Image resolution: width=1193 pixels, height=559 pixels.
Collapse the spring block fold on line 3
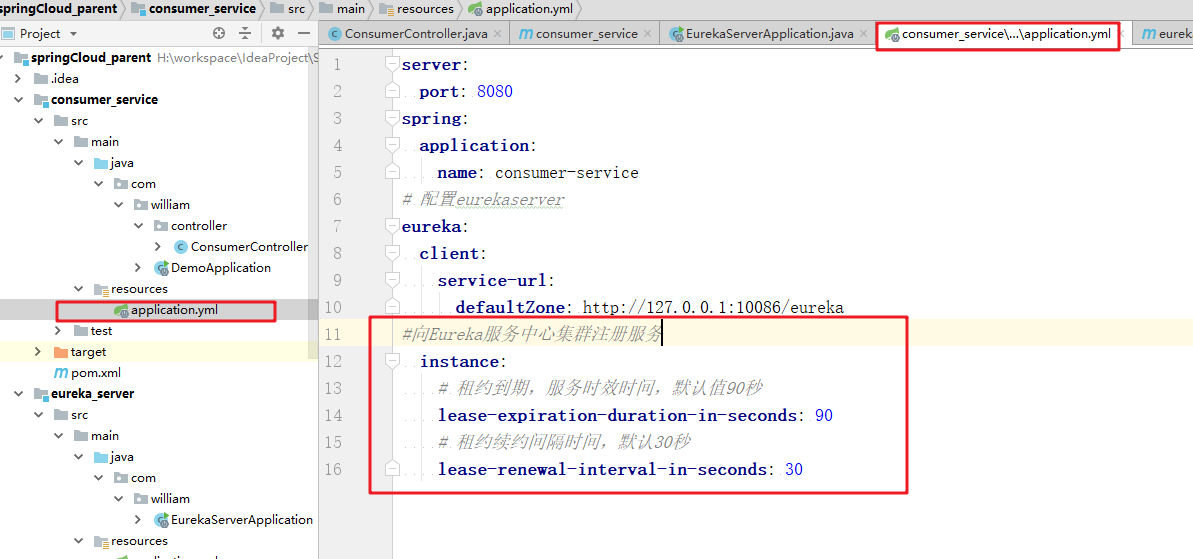click(x=392, y=119)
